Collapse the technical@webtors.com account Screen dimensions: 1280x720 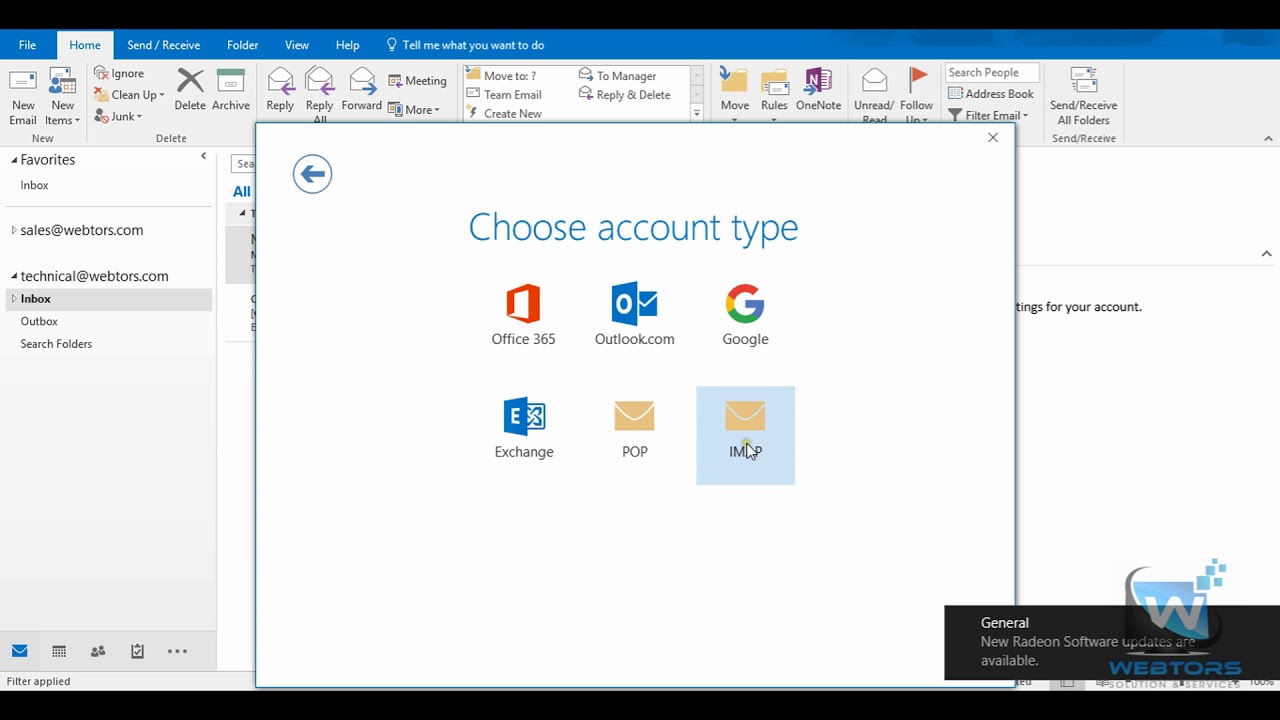tap(14, 276)
